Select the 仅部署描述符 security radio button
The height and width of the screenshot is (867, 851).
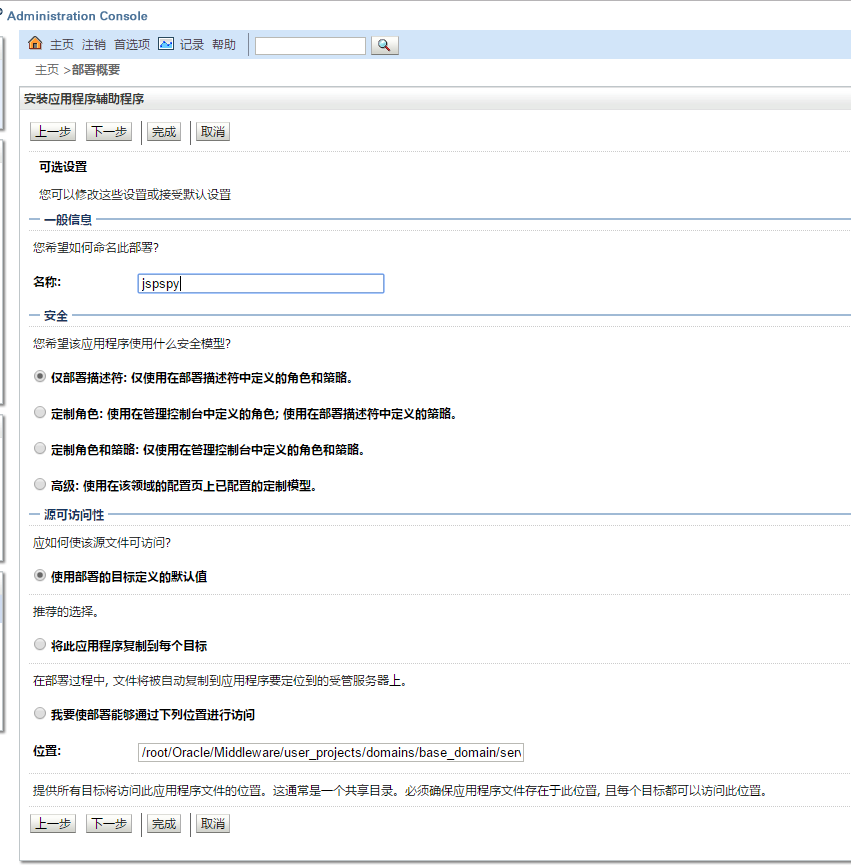pos(40,377)
